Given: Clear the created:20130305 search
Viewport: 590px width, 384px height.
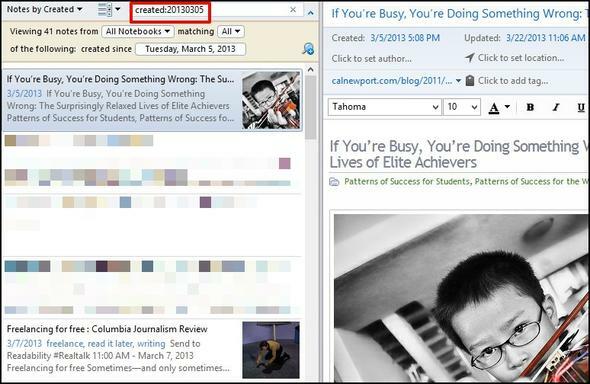Looking at the screenshot, I should click(x=293, y=10).
